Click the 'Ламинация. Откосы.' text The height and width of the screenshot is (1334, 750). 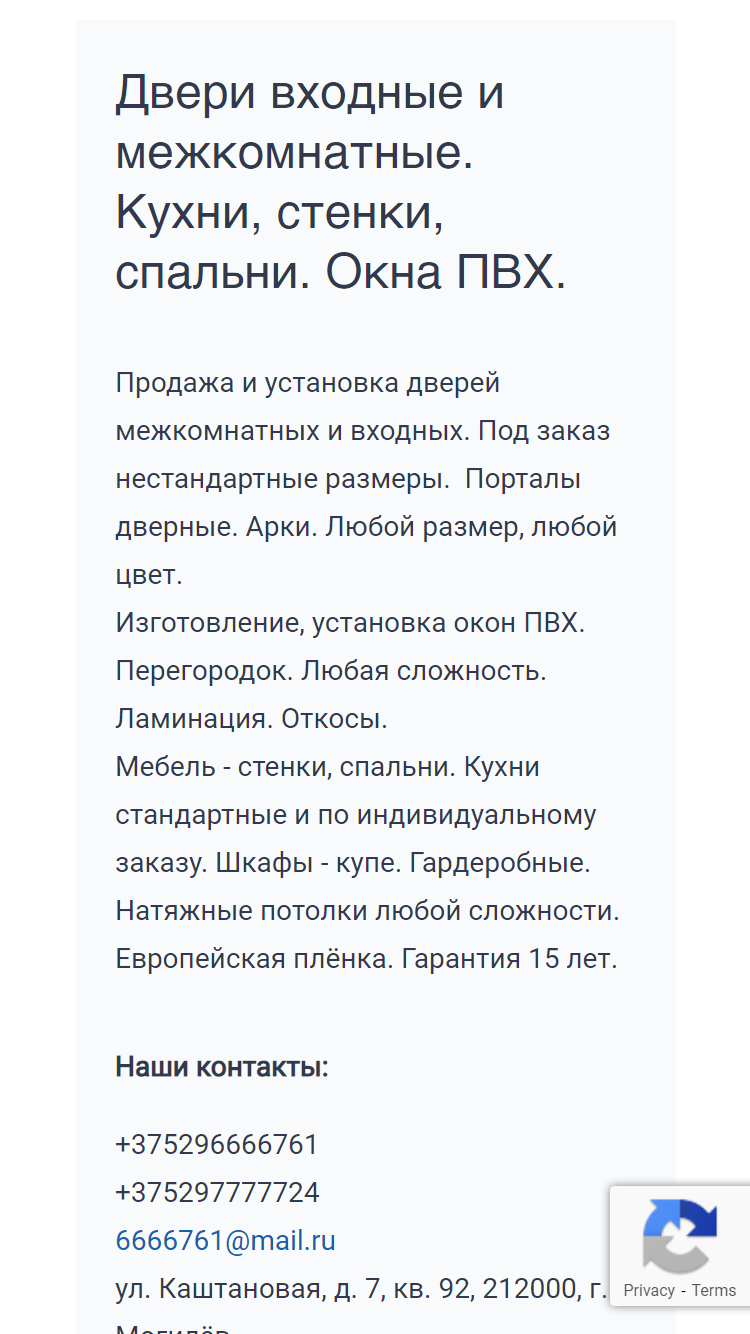251,719
